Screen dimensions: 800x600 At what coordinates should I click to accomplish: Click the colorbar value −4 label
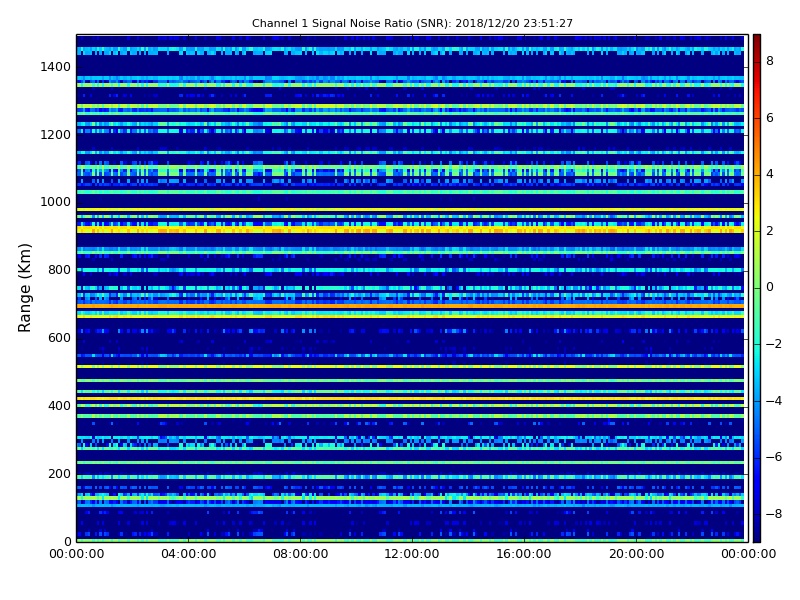[774, 401]
